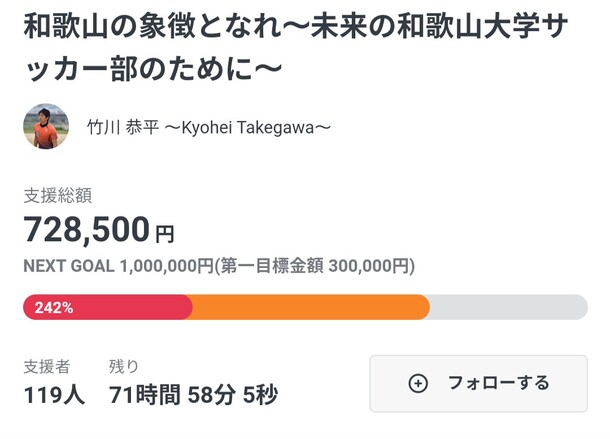Click the 119人 supporter count
This screenshot has width=610, height=439.
tap(56, 394)
